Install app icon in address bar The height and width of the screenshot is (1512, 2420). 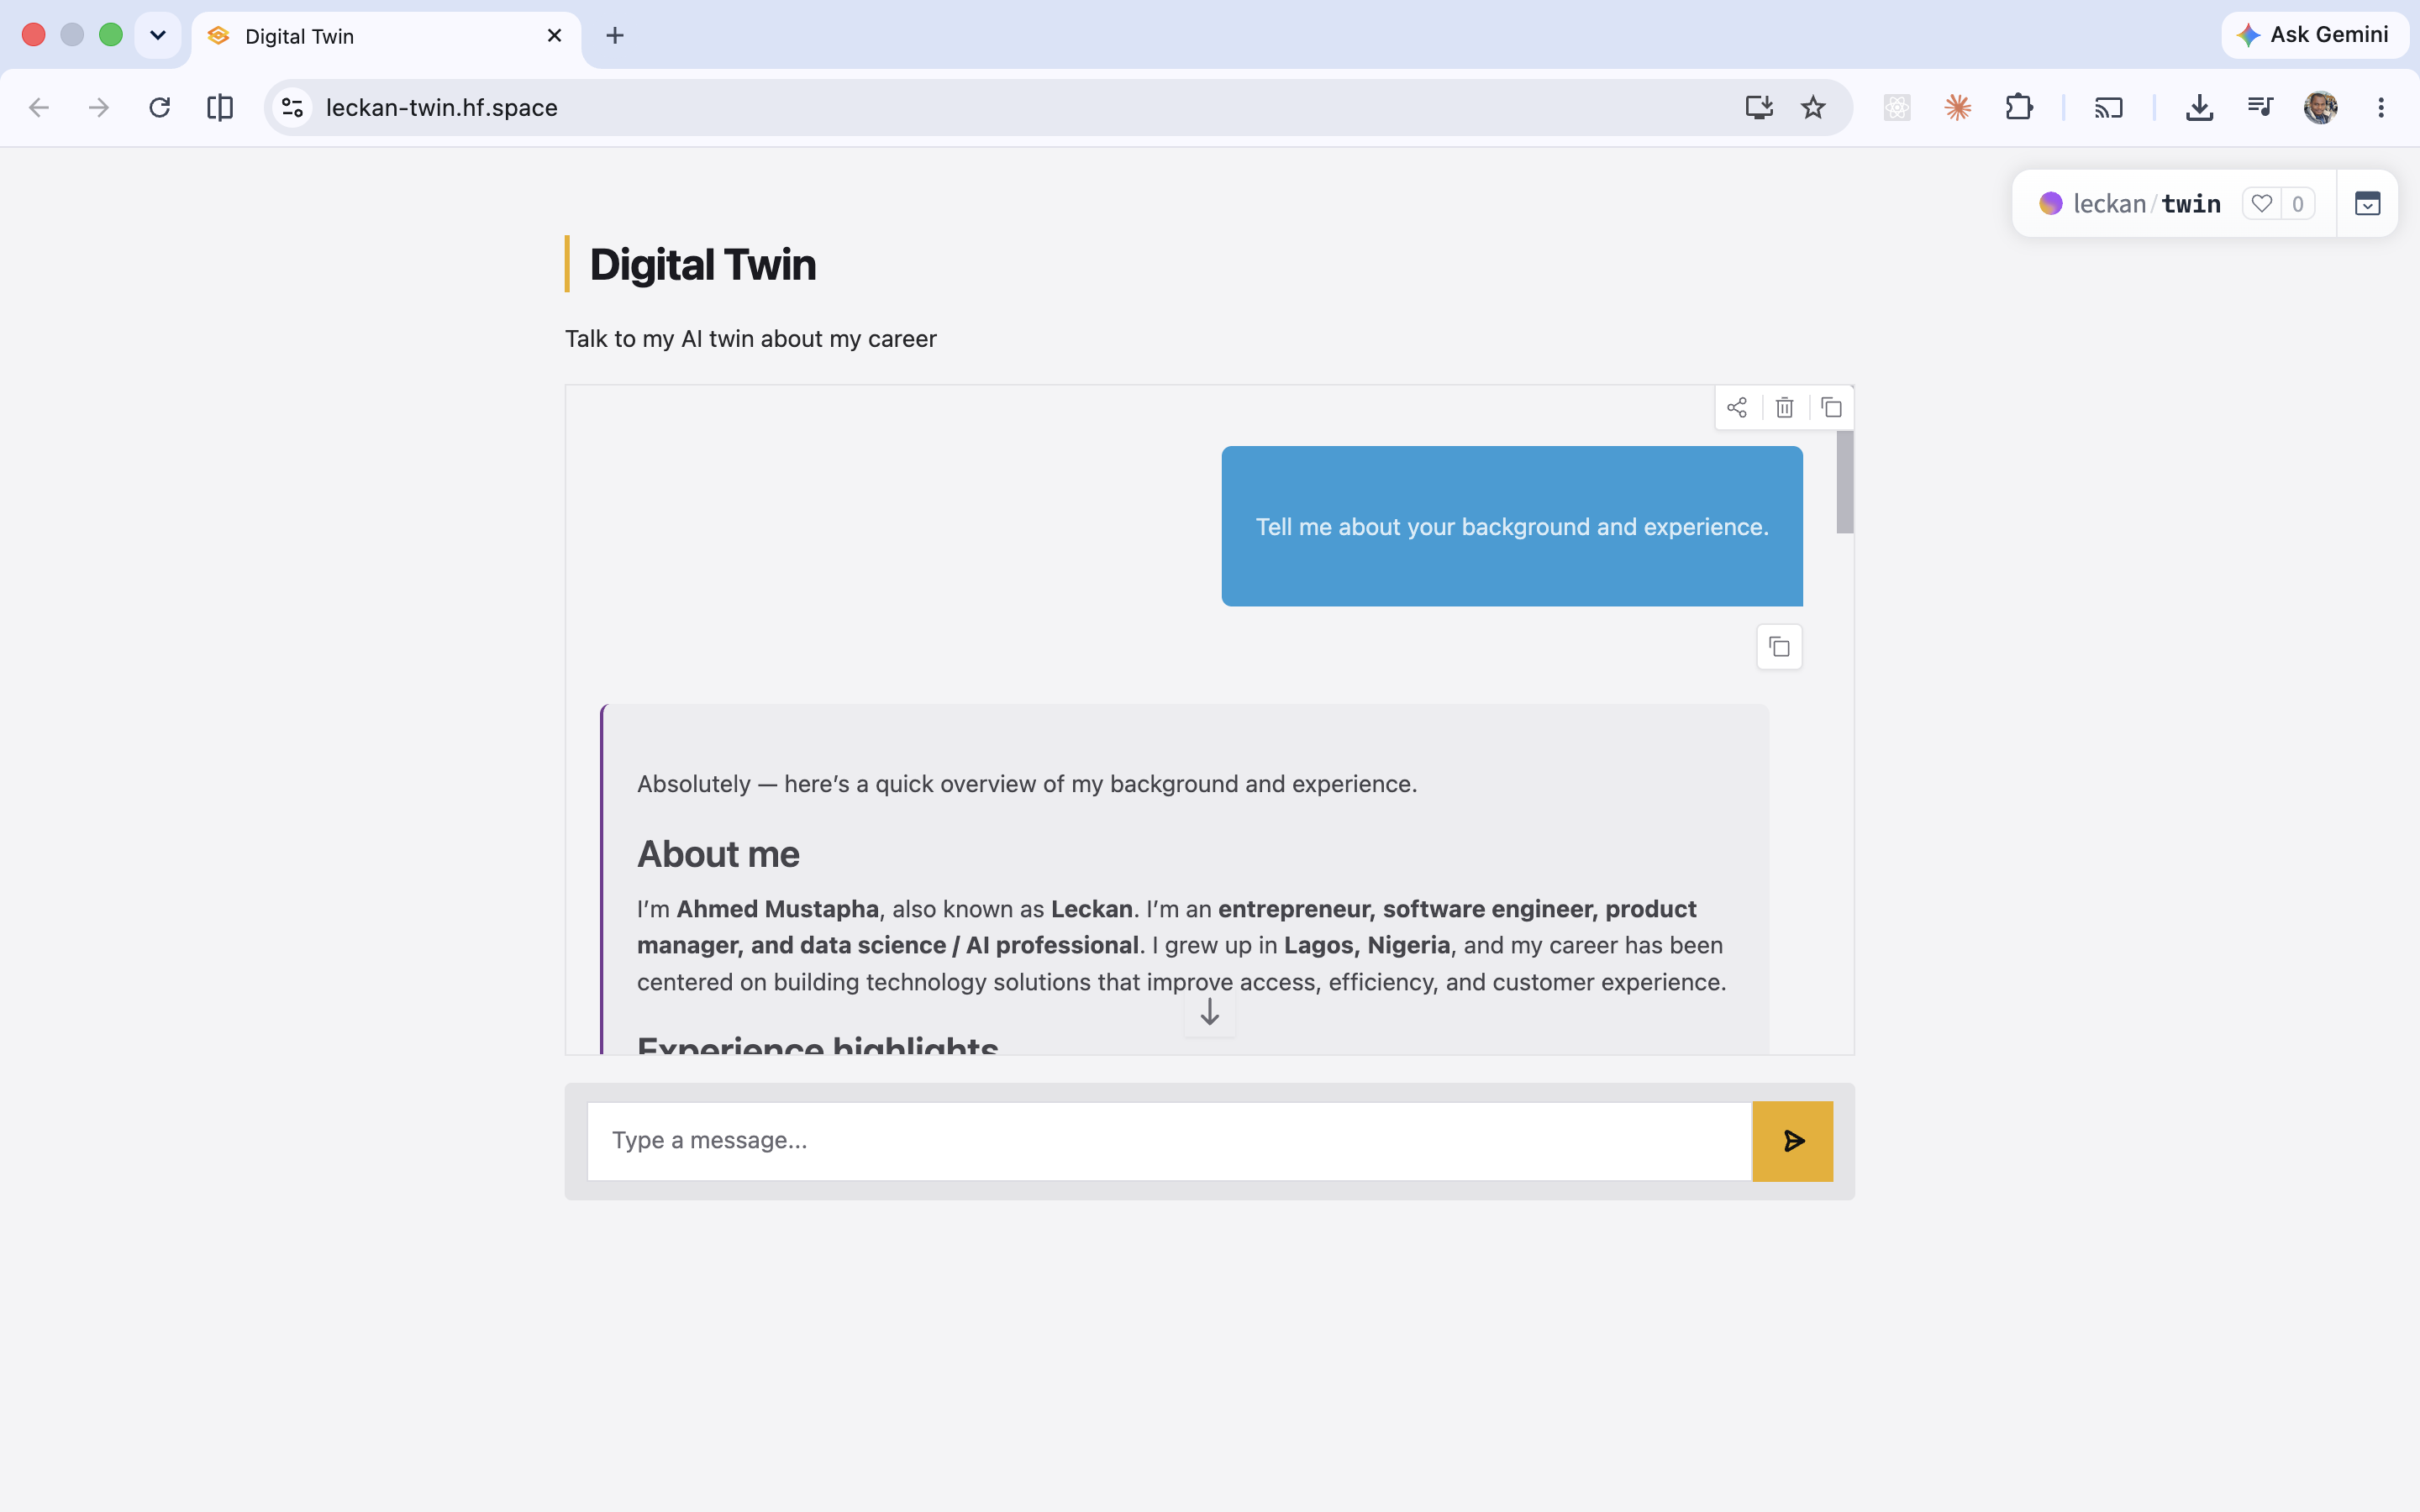1759,107
